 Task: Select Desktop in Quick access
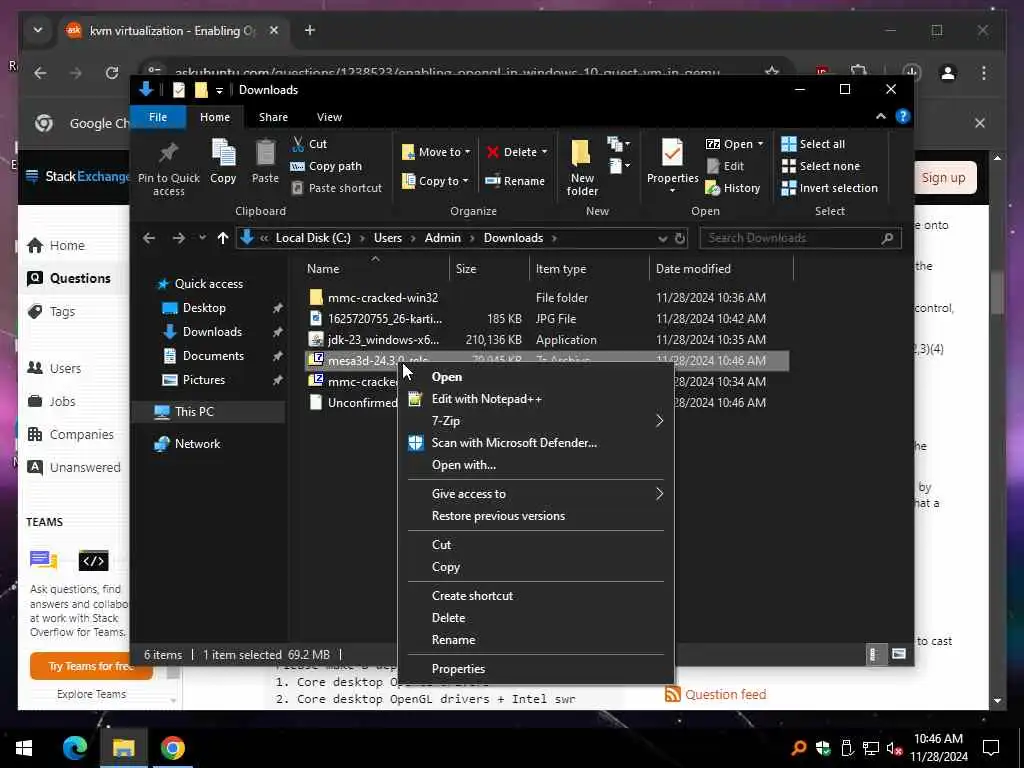[204, 308]
